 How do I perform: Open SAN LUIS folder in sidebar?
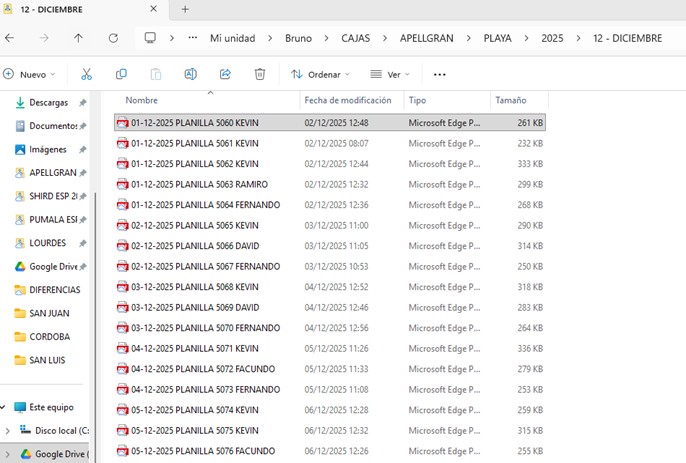[x=48, y=360]
